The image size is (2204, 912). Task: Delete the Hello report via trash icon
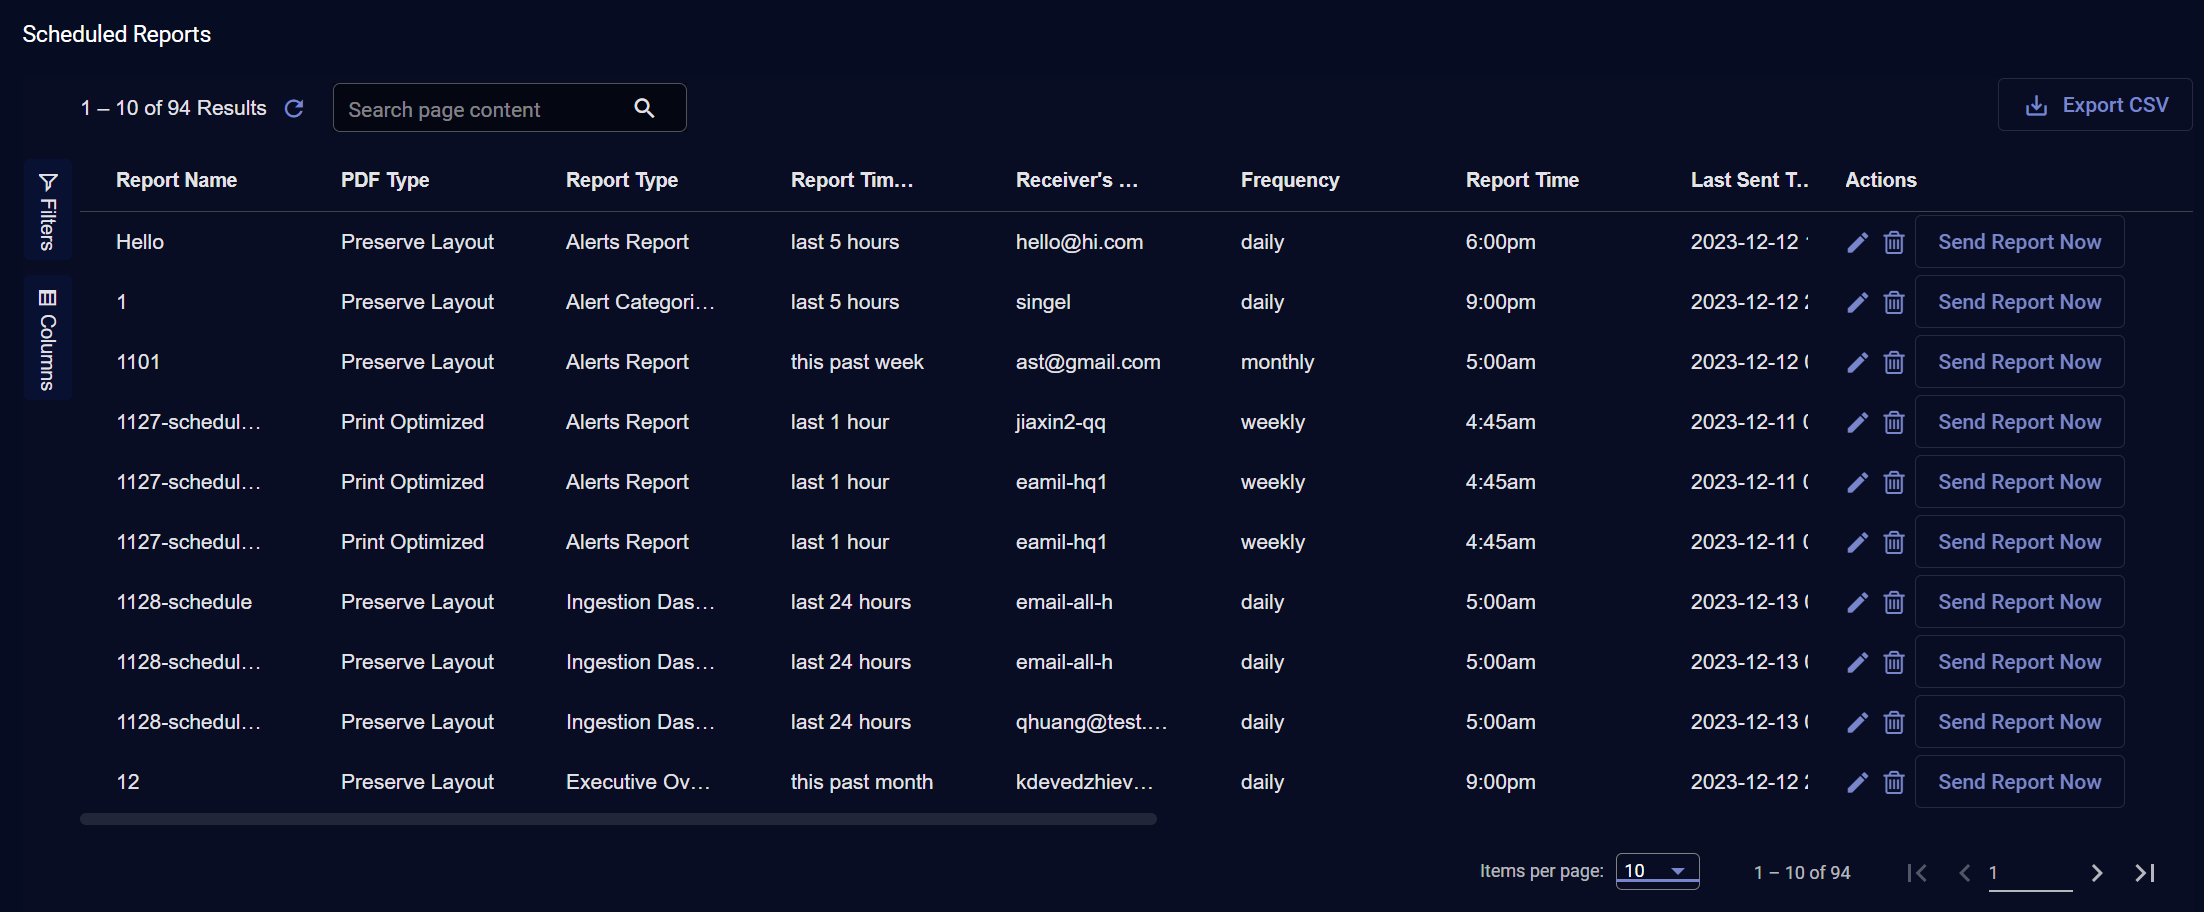point(1894,242)
